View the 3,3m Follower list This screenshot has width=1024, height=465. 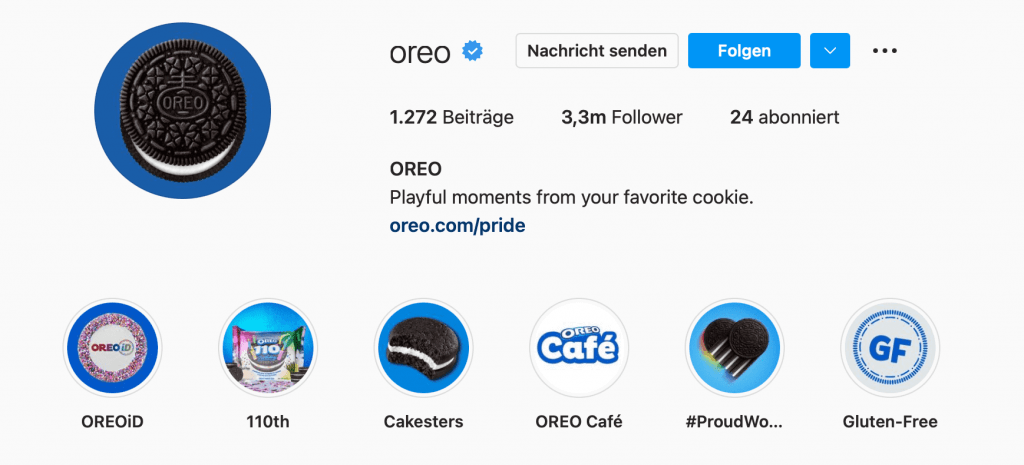pyautogui.click(x=622, y=117)
